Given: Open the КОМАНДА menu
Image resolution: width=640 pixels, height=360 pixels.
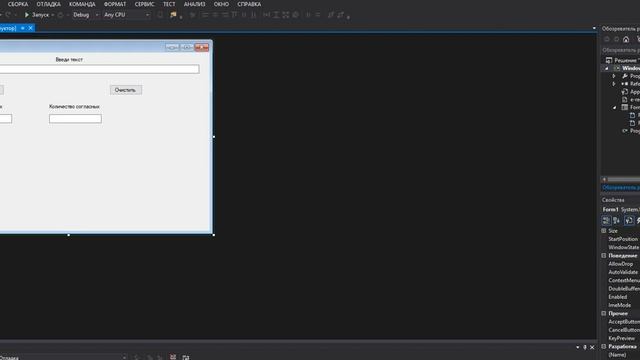Looking at the screenshot, I should [x=82, y=4].
